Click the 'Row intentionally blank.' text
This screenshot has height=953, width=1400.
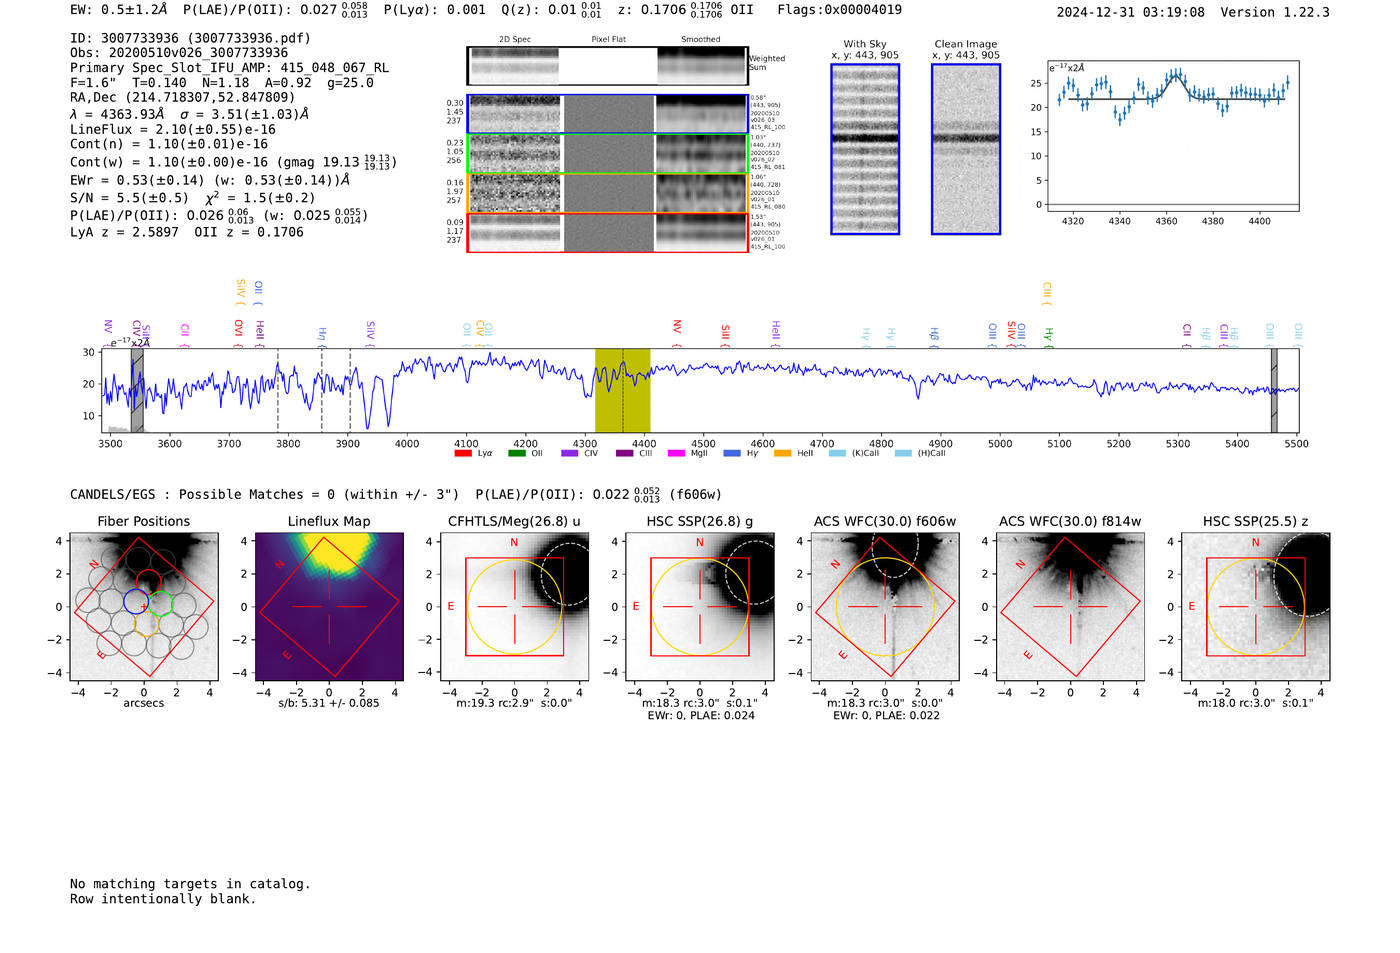163,899
